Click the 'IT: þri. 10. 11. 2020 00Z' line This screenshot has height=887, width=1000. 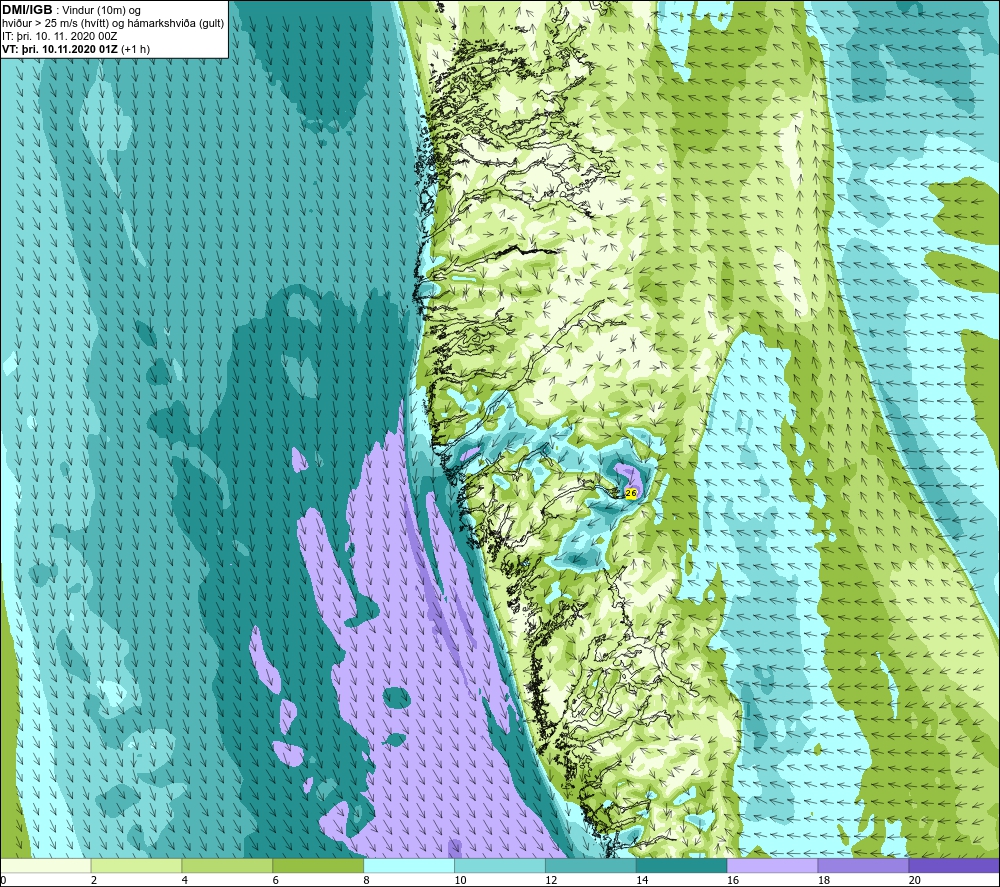coord(59,36)
